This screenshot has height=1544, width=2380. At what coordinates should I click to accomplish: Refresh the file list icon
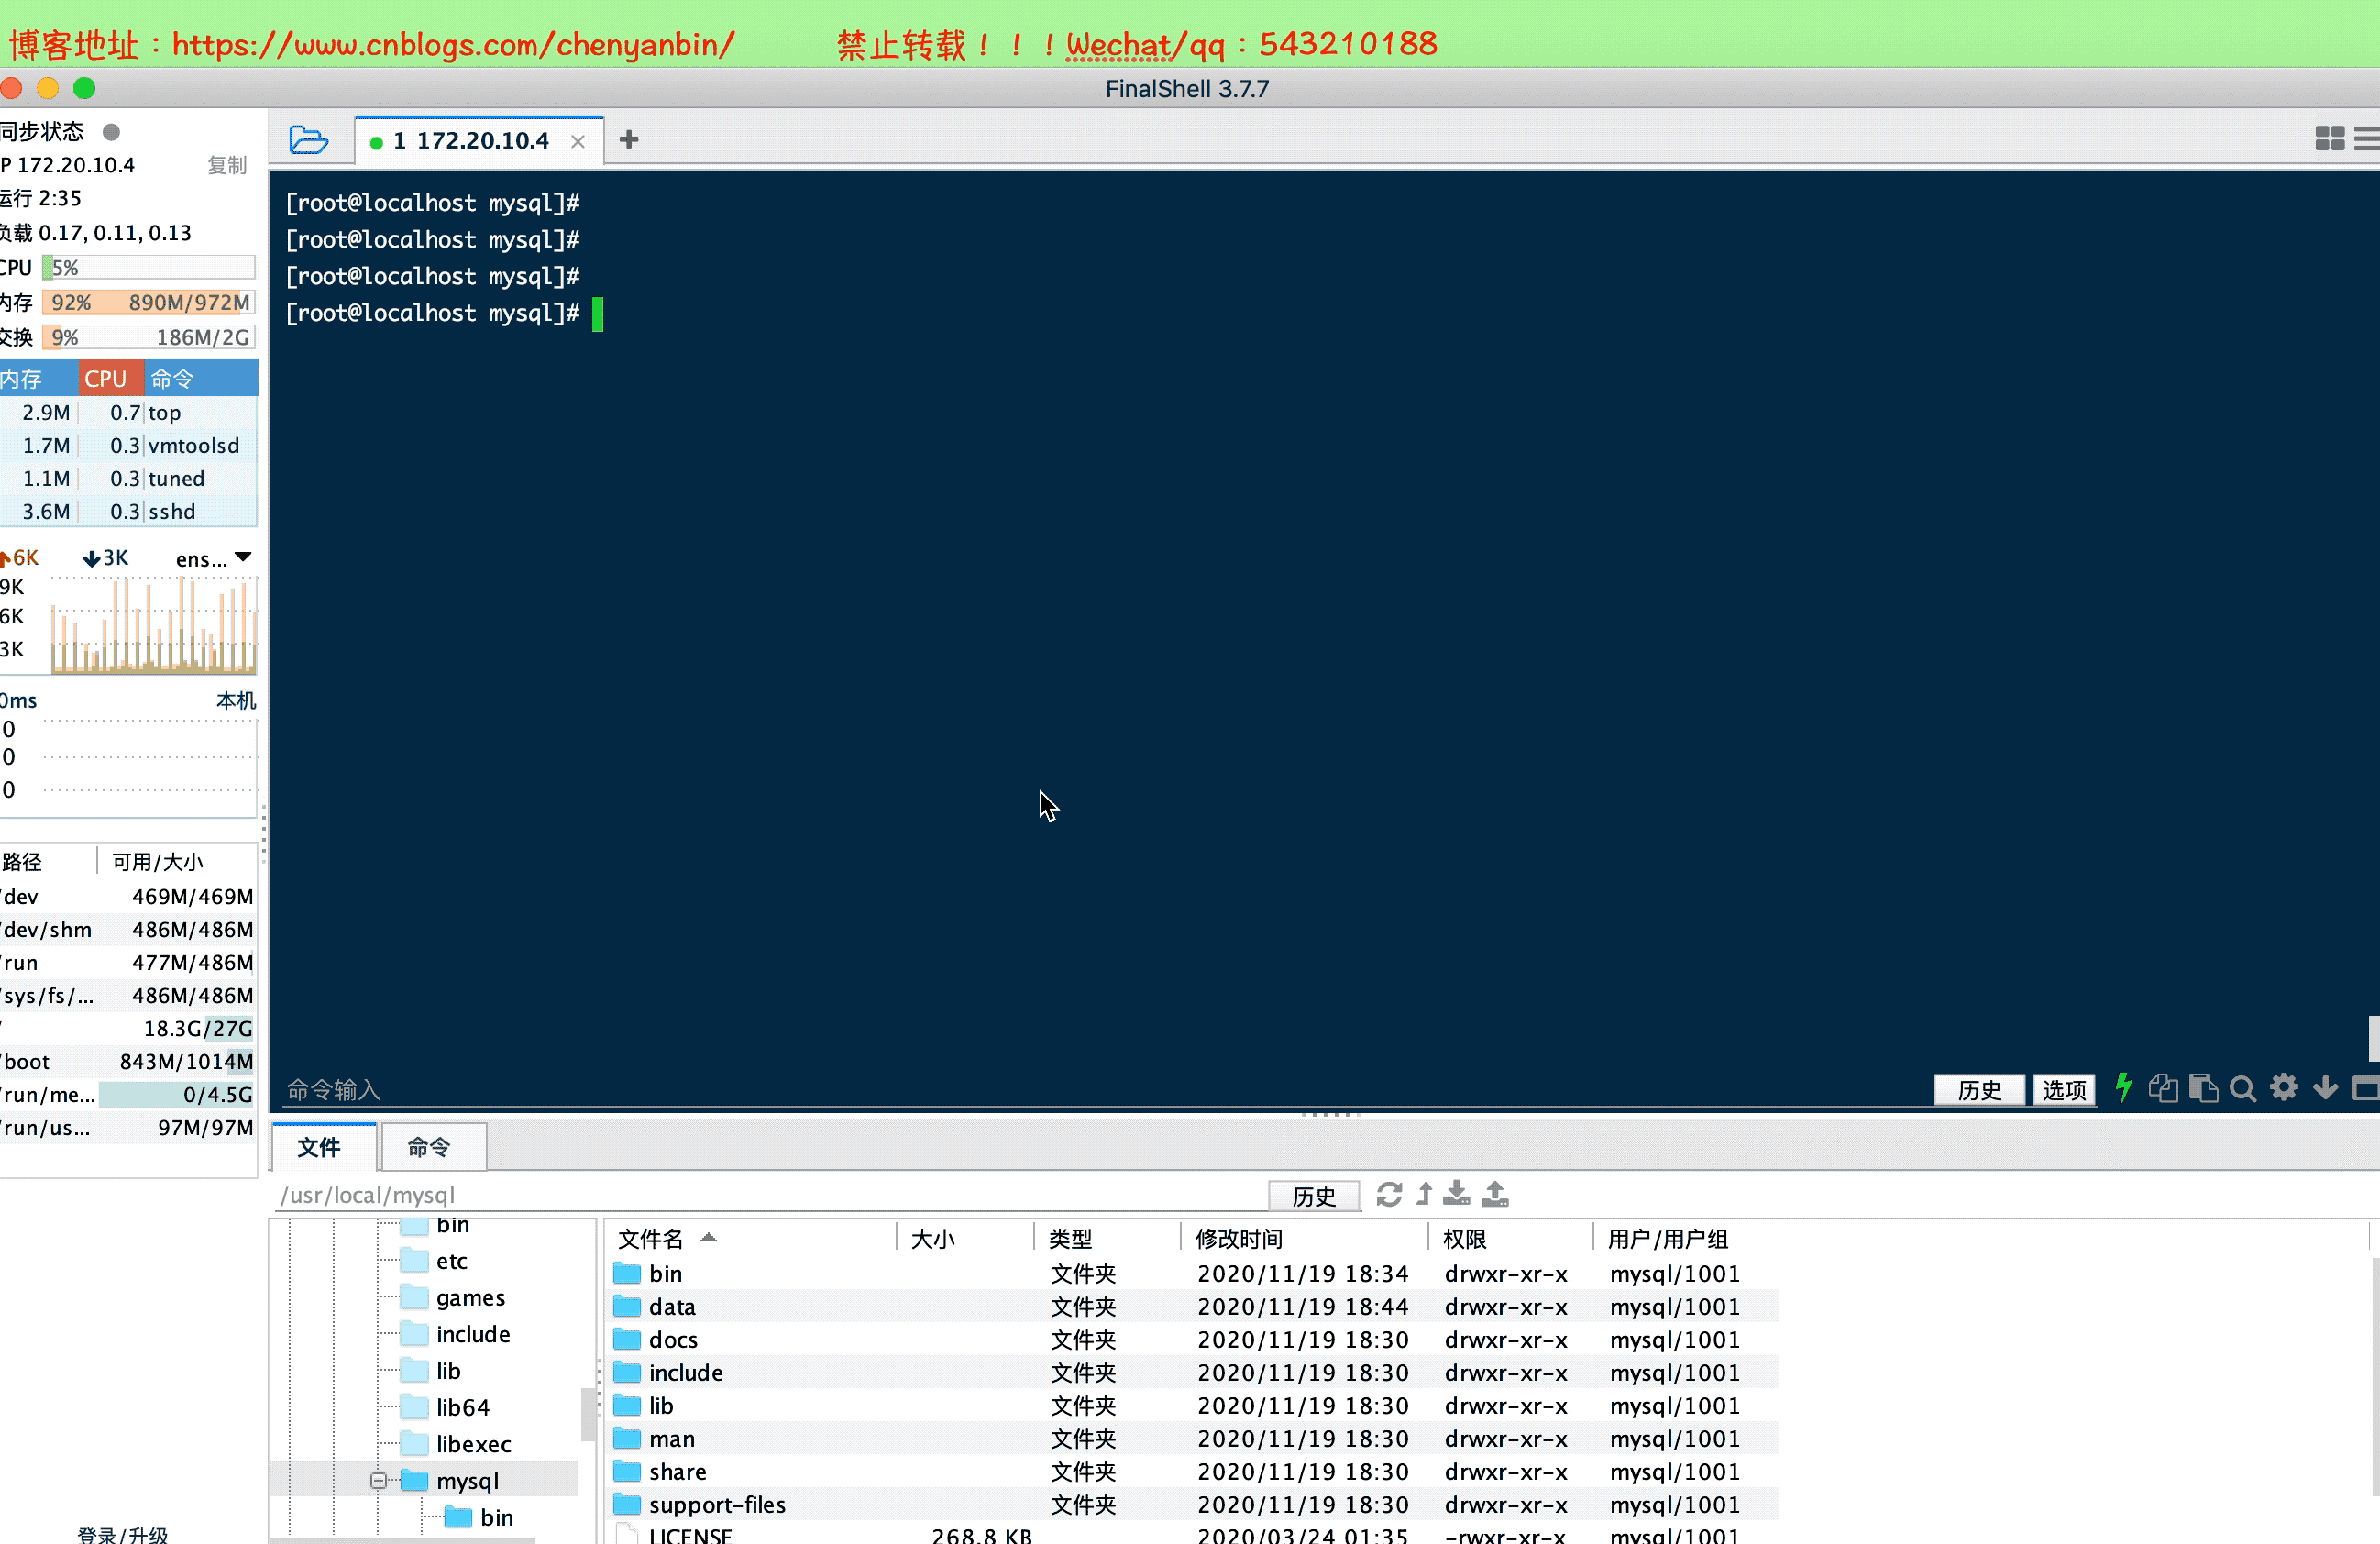pyautogui.click(x=1389, y=1194)
